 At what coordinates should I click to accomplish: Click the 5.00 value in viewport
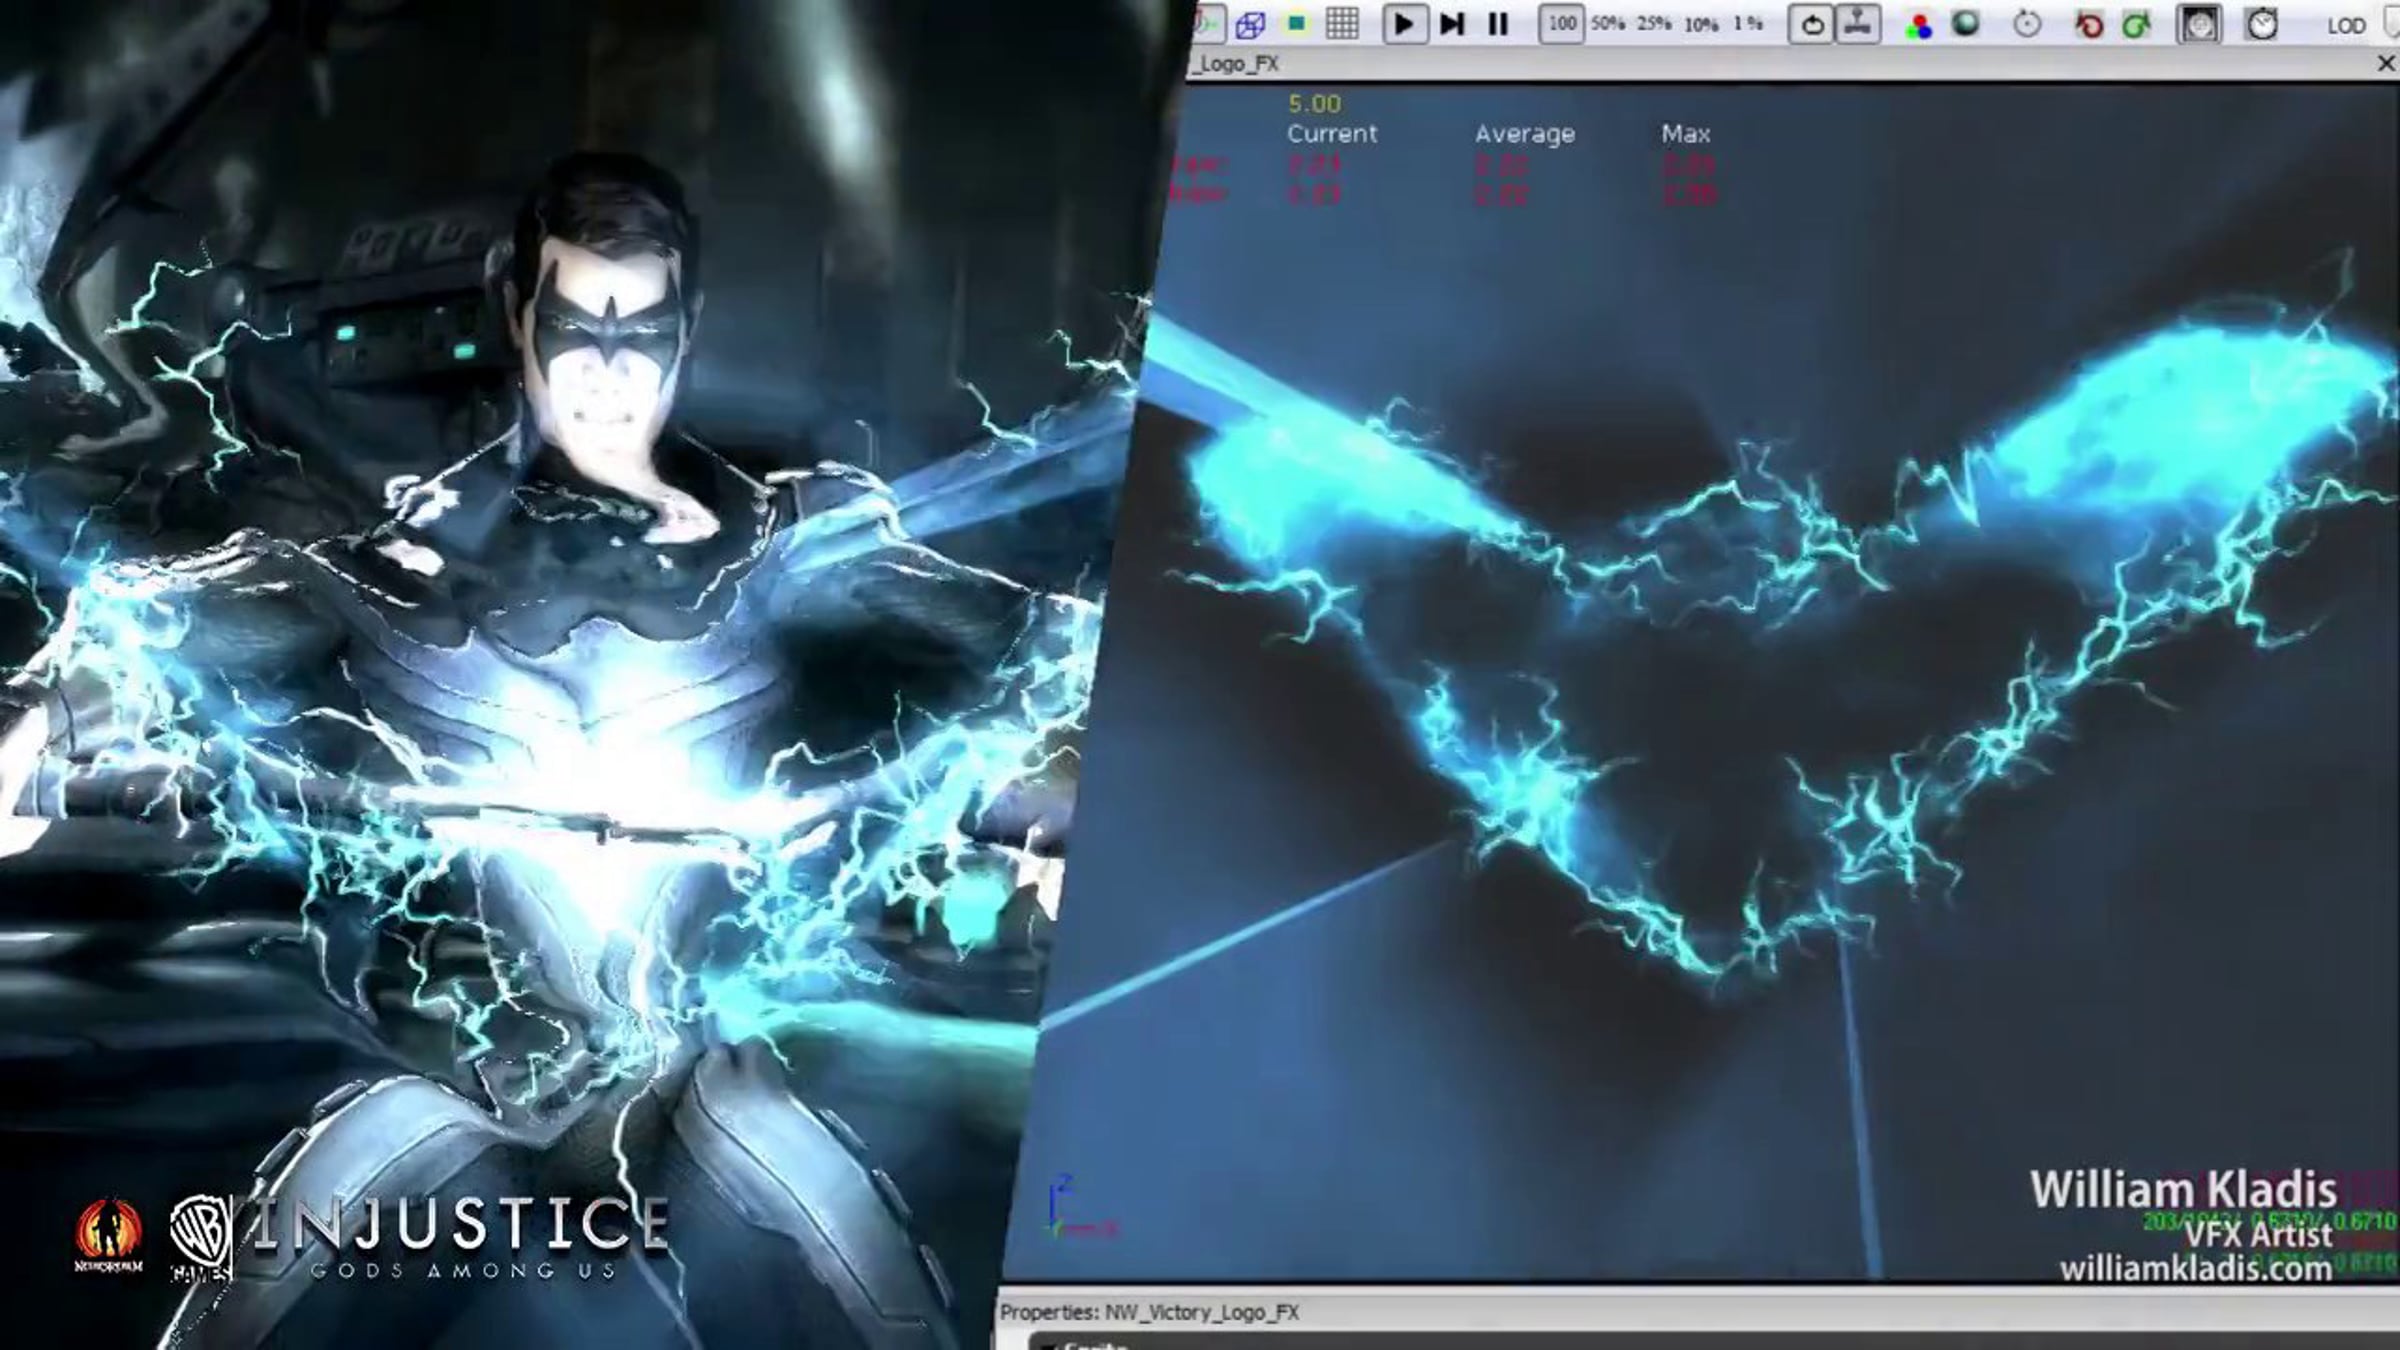point(1314,104)
